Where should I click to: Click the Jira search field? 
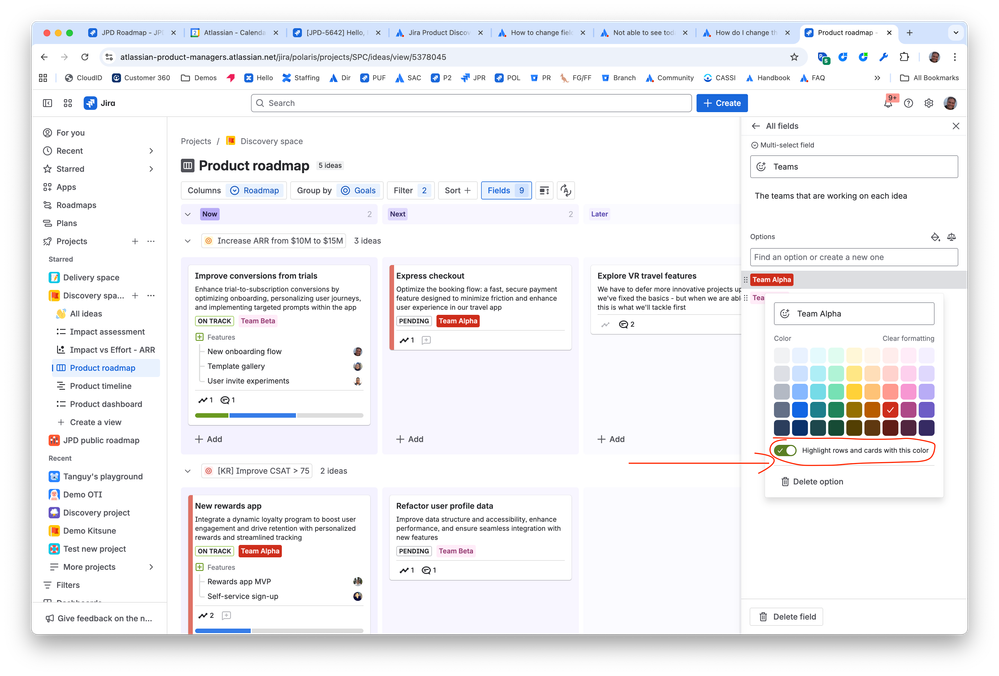[471, 103]
